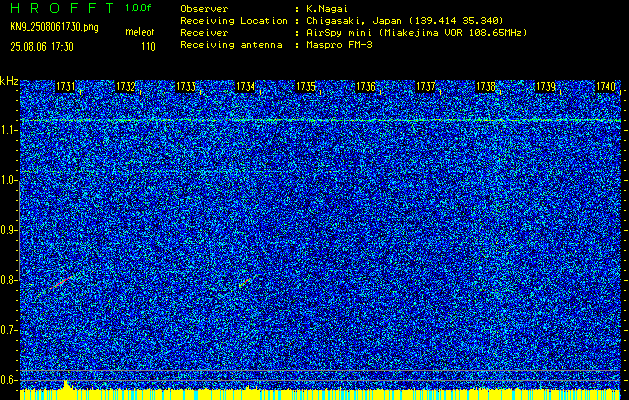
Task: Click the Receiving Location field label
Action: pos(234,20)
